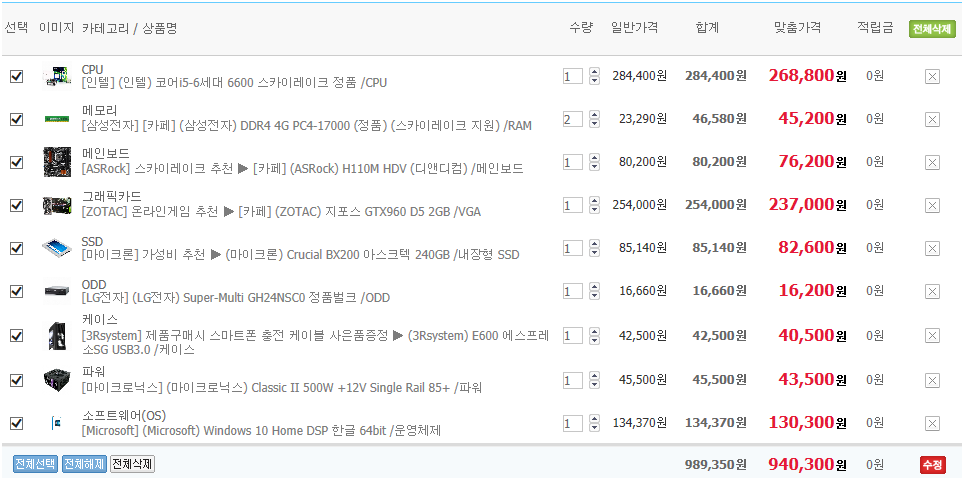
Task: Click the blue 전체선택 button
Action: click(35, 464)
